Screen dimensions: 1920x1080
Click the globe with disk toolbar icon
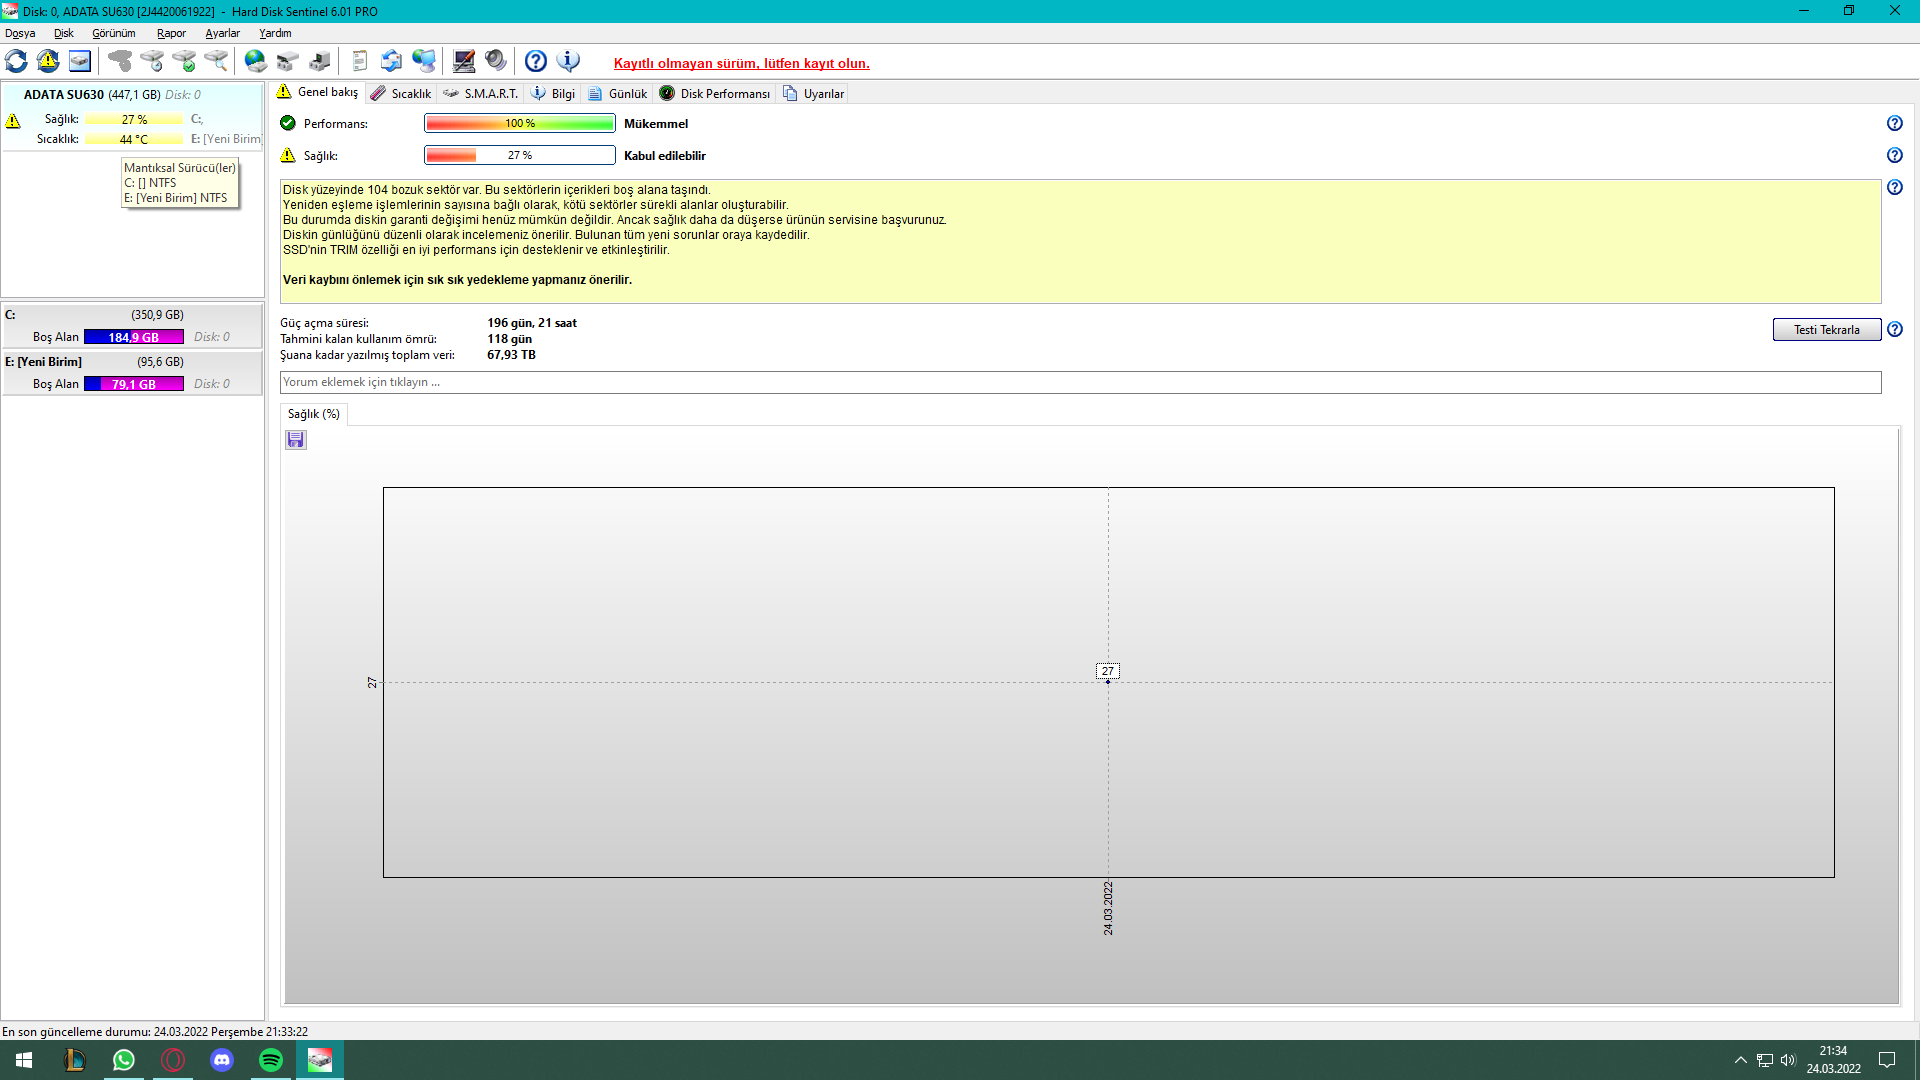click(256, 61)
